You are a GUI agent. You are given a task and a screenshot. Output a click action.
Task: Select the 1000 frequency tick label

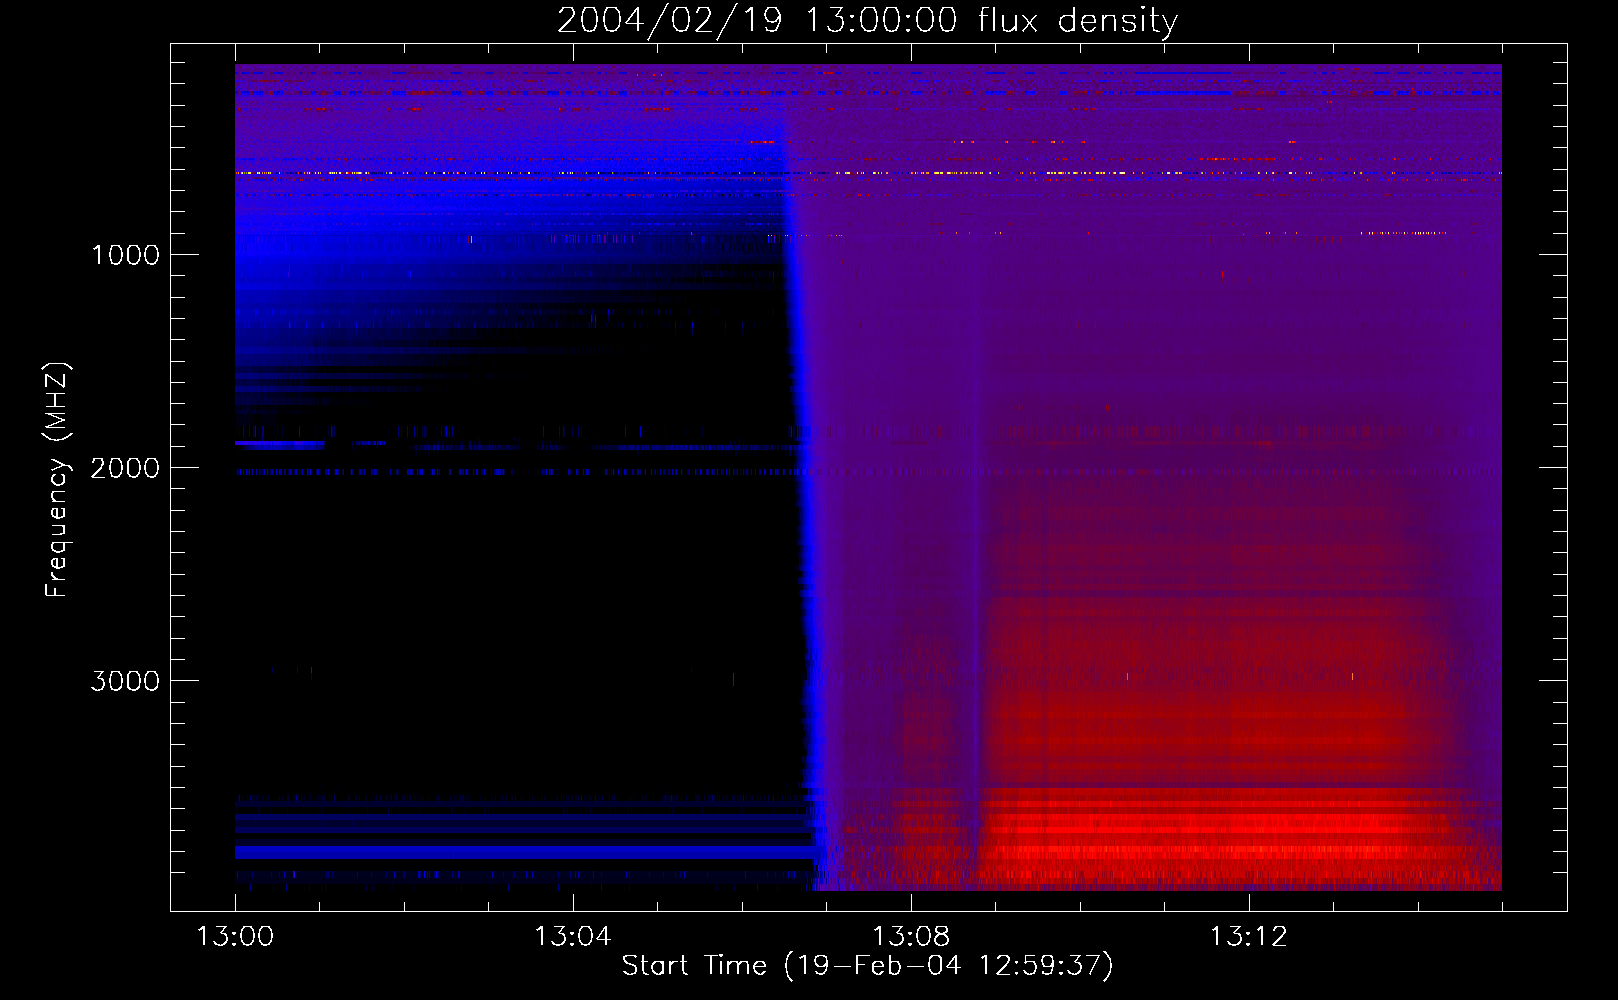tap(125, 255)
